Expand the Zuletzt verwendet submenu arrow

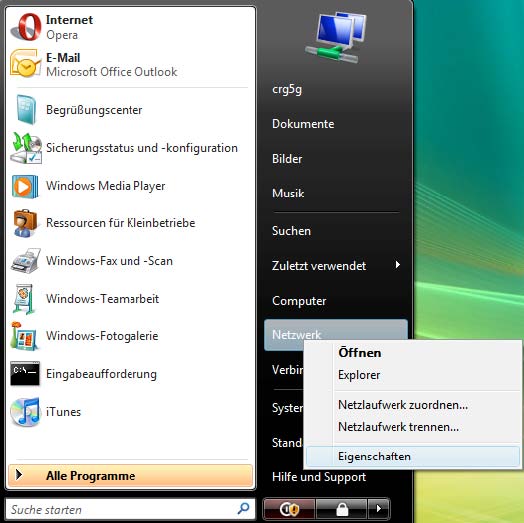coord(397,265)
